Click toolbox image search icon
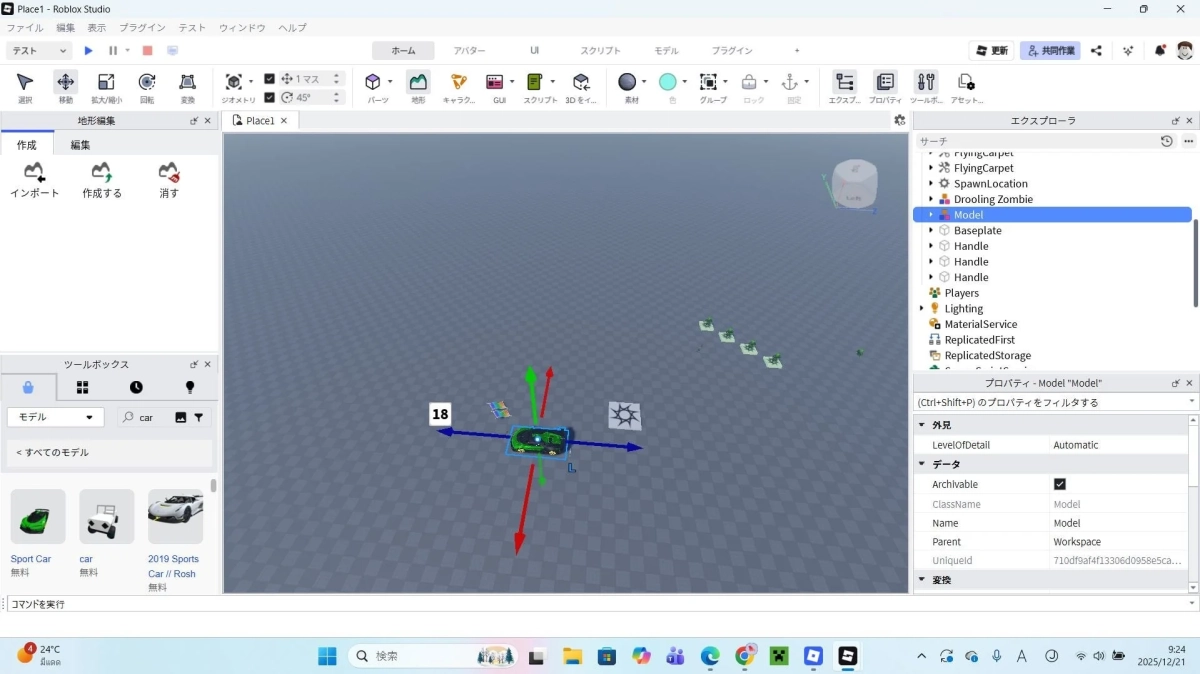 (x=180, y=417)
